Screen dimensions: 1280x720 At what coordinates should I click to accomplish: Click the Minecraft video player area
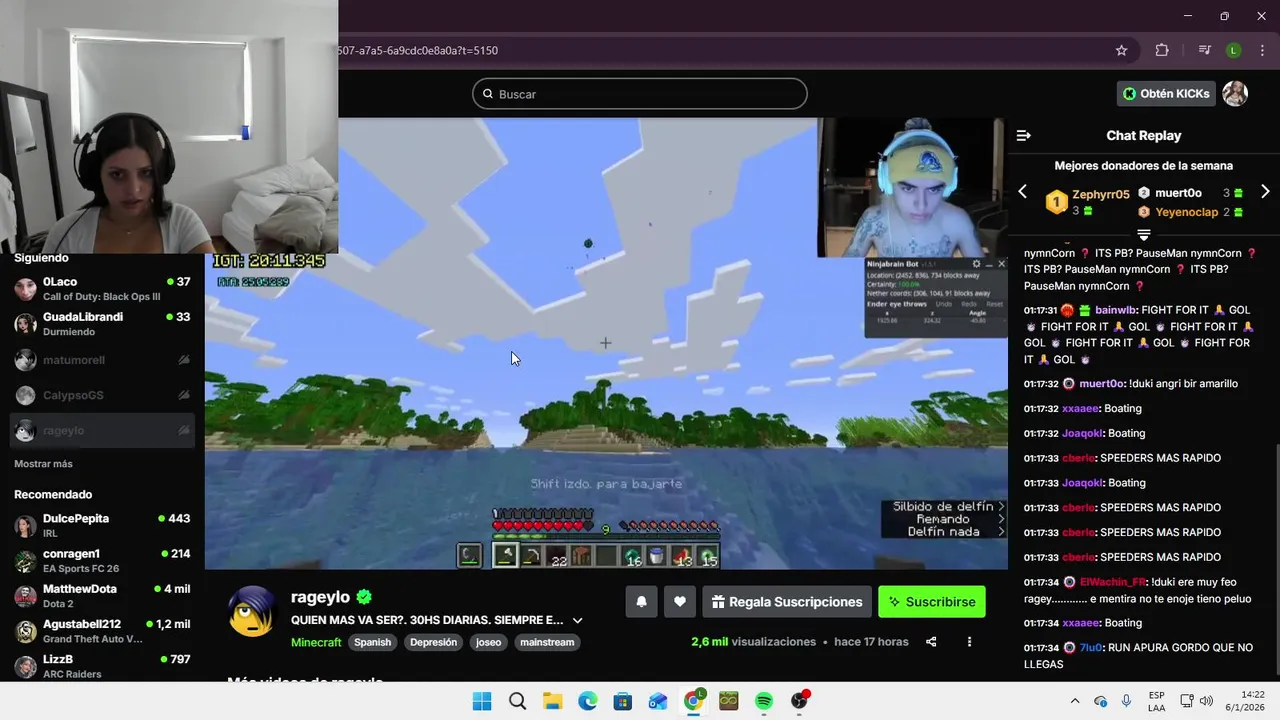coord(606,343)
